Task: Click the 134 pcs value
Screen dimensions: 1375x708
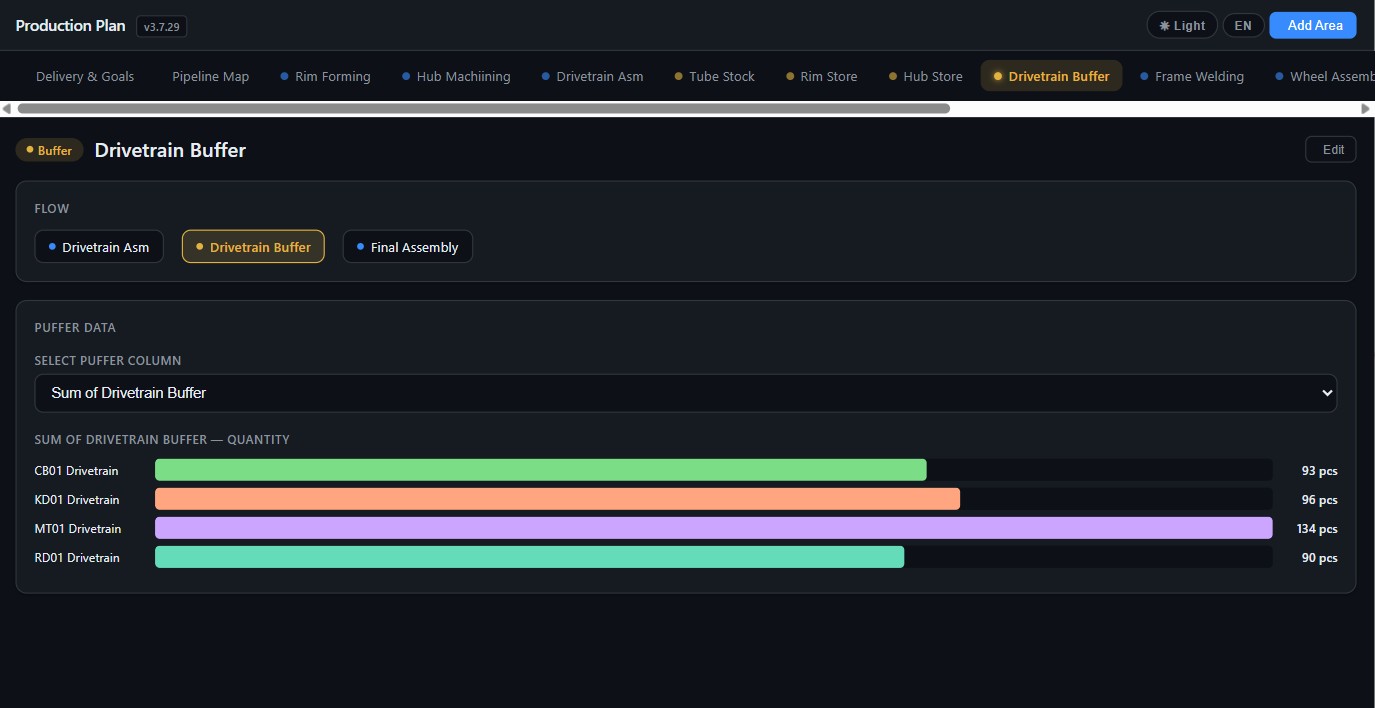Action: click(x=1316, y=528)
